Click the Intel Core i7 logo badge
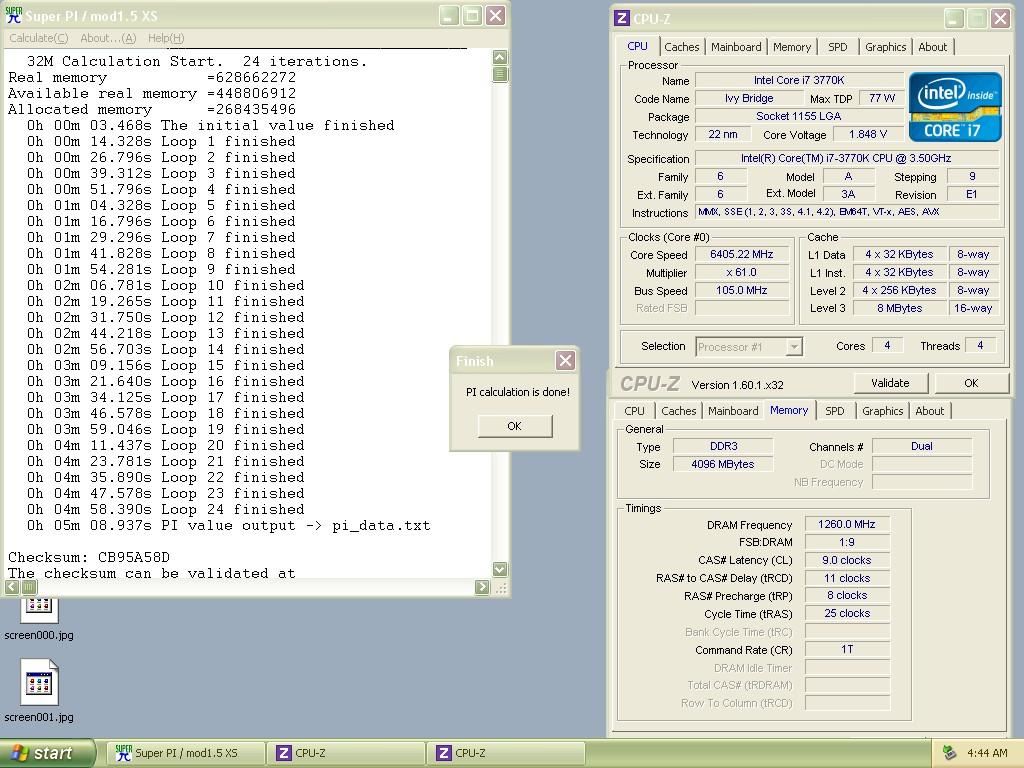Viewport: 1024px width, 768px height. [954, 106]
